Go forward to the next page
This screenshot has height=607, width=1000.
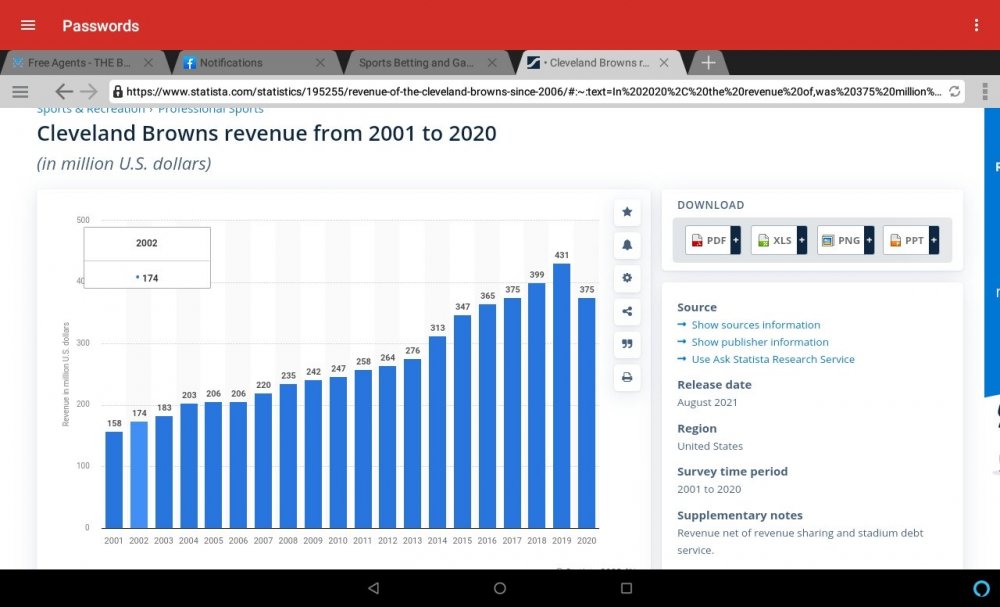click(x=89, y=92)
